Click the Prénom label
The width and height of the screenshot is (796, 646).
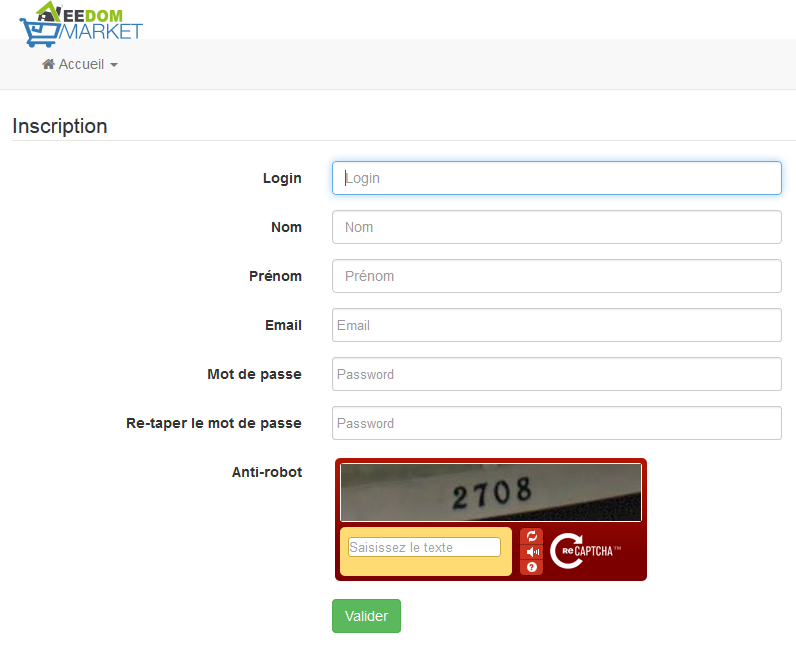click(x=275, y=276)
